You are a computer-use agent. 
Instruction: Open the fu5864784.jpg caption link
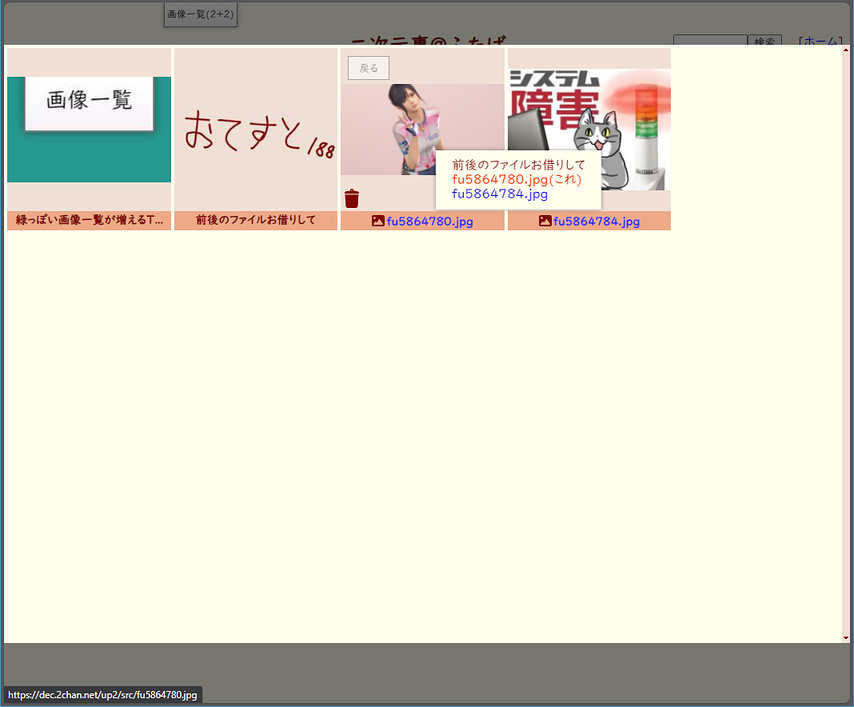point(596,221)
